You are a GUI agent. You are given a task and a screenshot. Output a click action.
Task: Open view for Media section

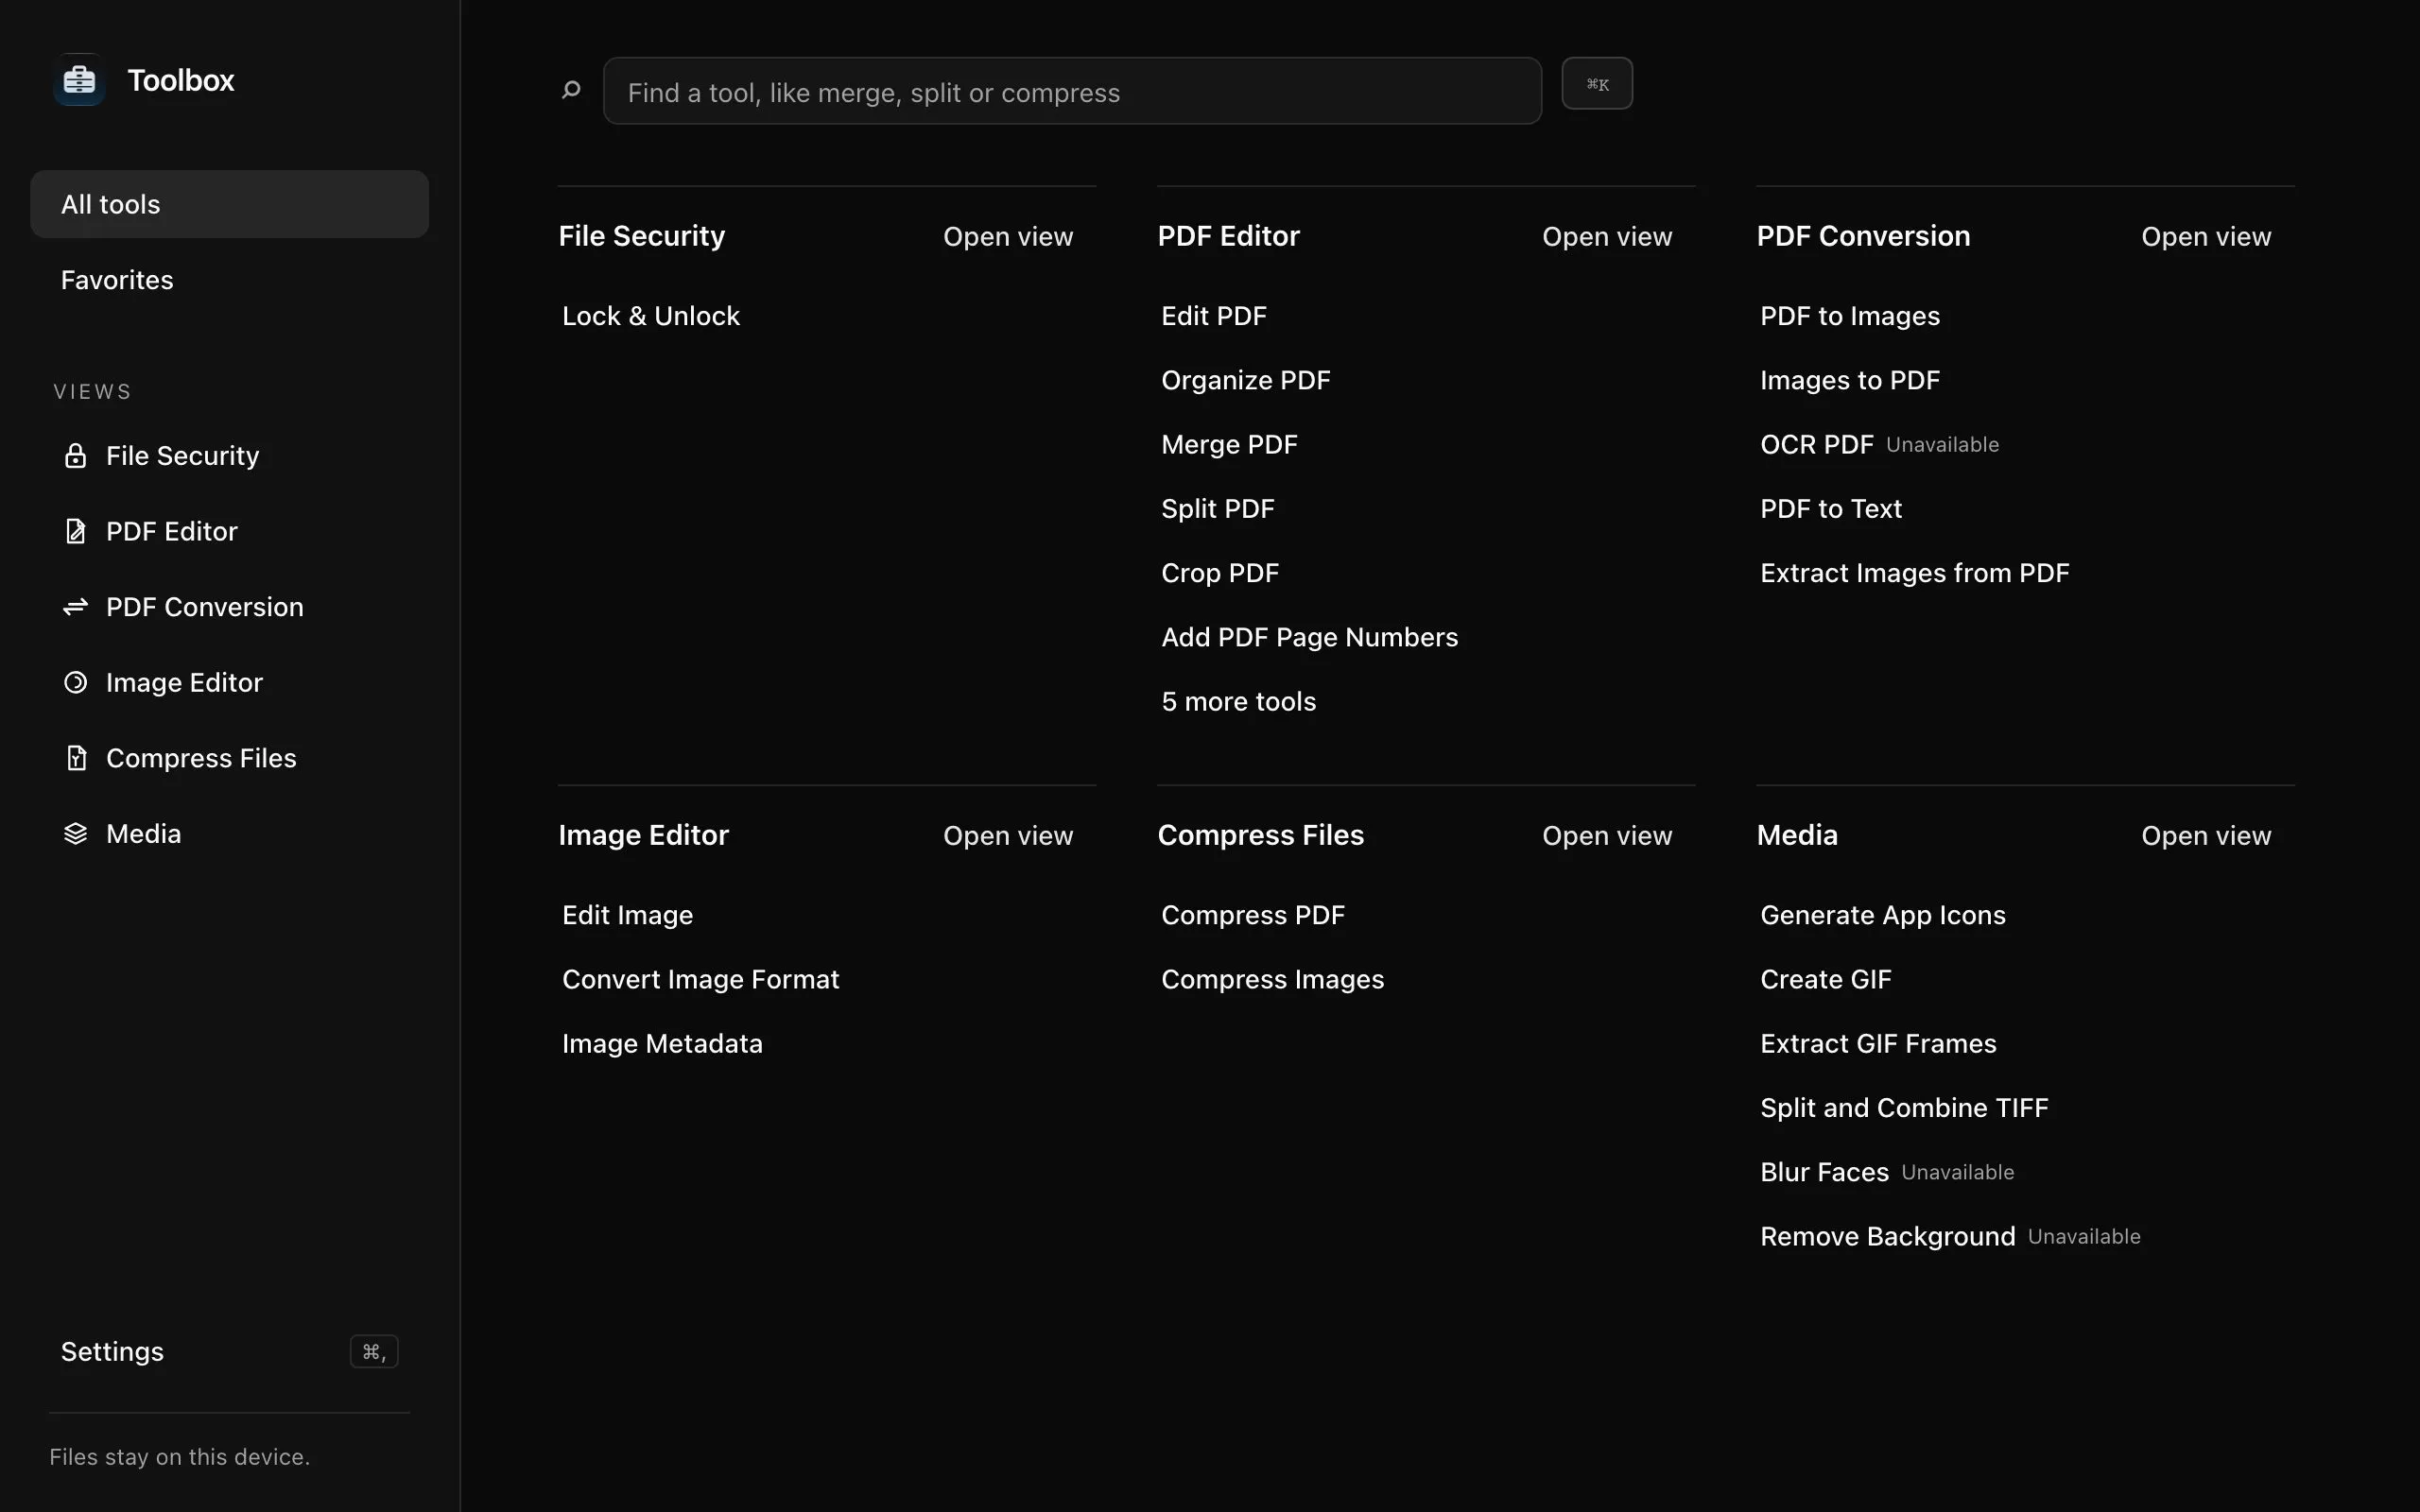pyautogui.click(x=2206, y=835)
